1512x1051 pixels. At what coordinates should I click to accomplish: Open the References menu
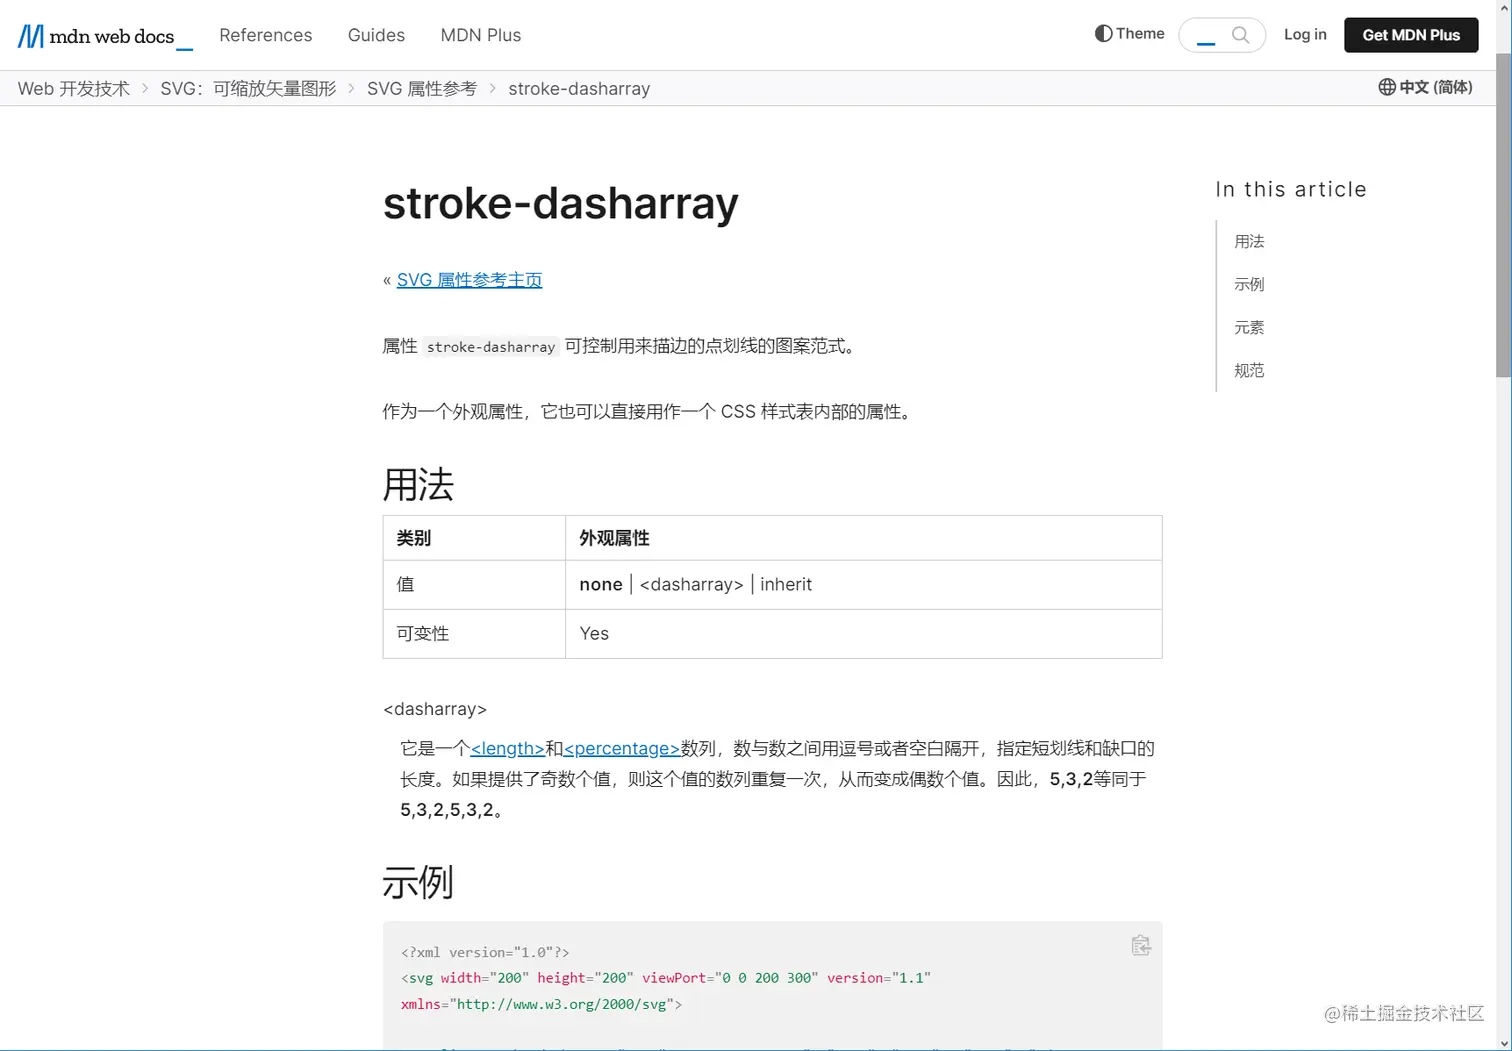click(266, 35)
